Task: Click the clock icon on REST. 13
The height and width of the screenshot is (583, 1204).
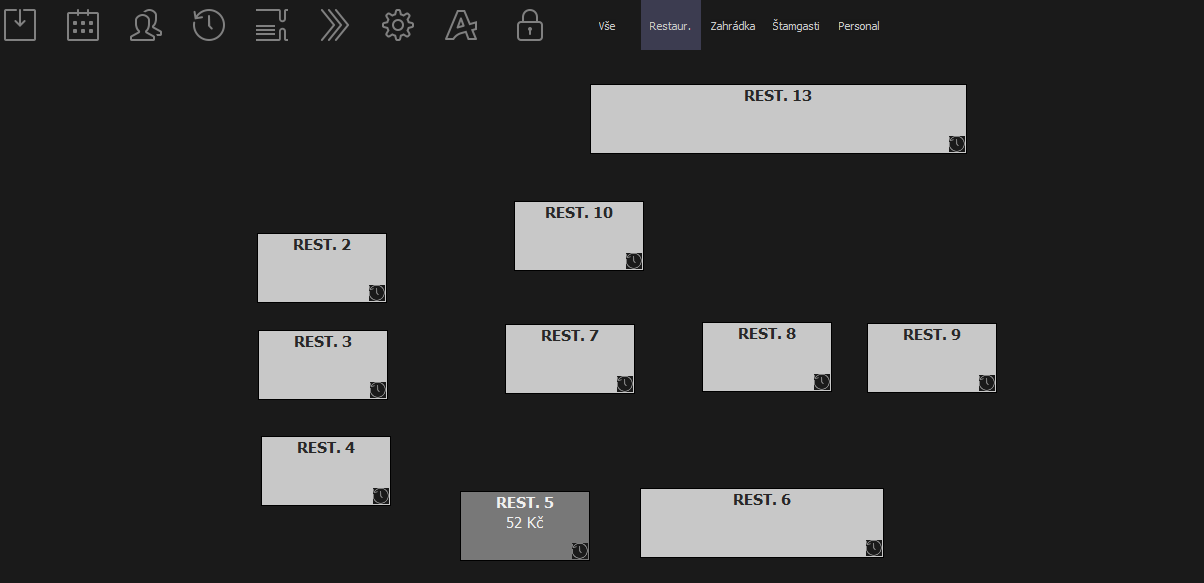Action: point(957,144)
